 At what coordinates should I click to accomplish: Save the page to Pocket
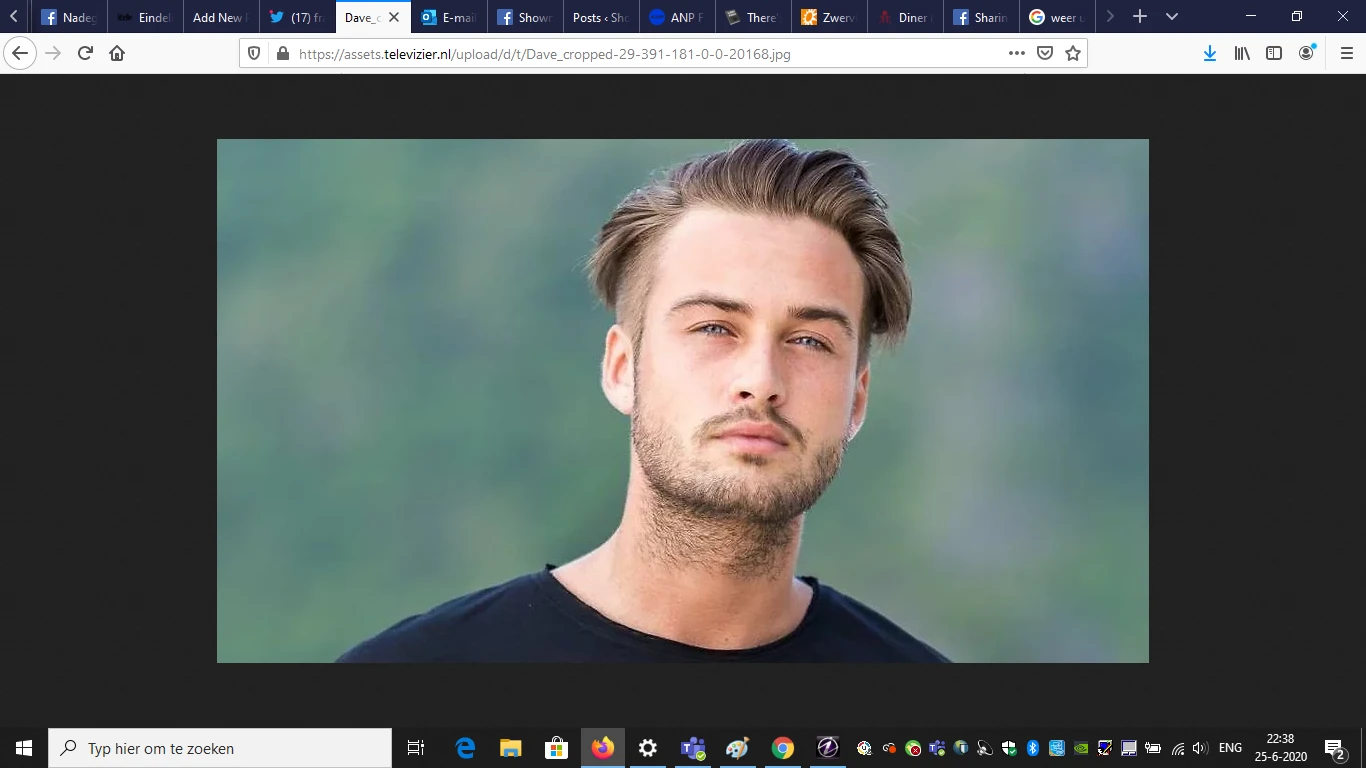[x=1045, y=54]
